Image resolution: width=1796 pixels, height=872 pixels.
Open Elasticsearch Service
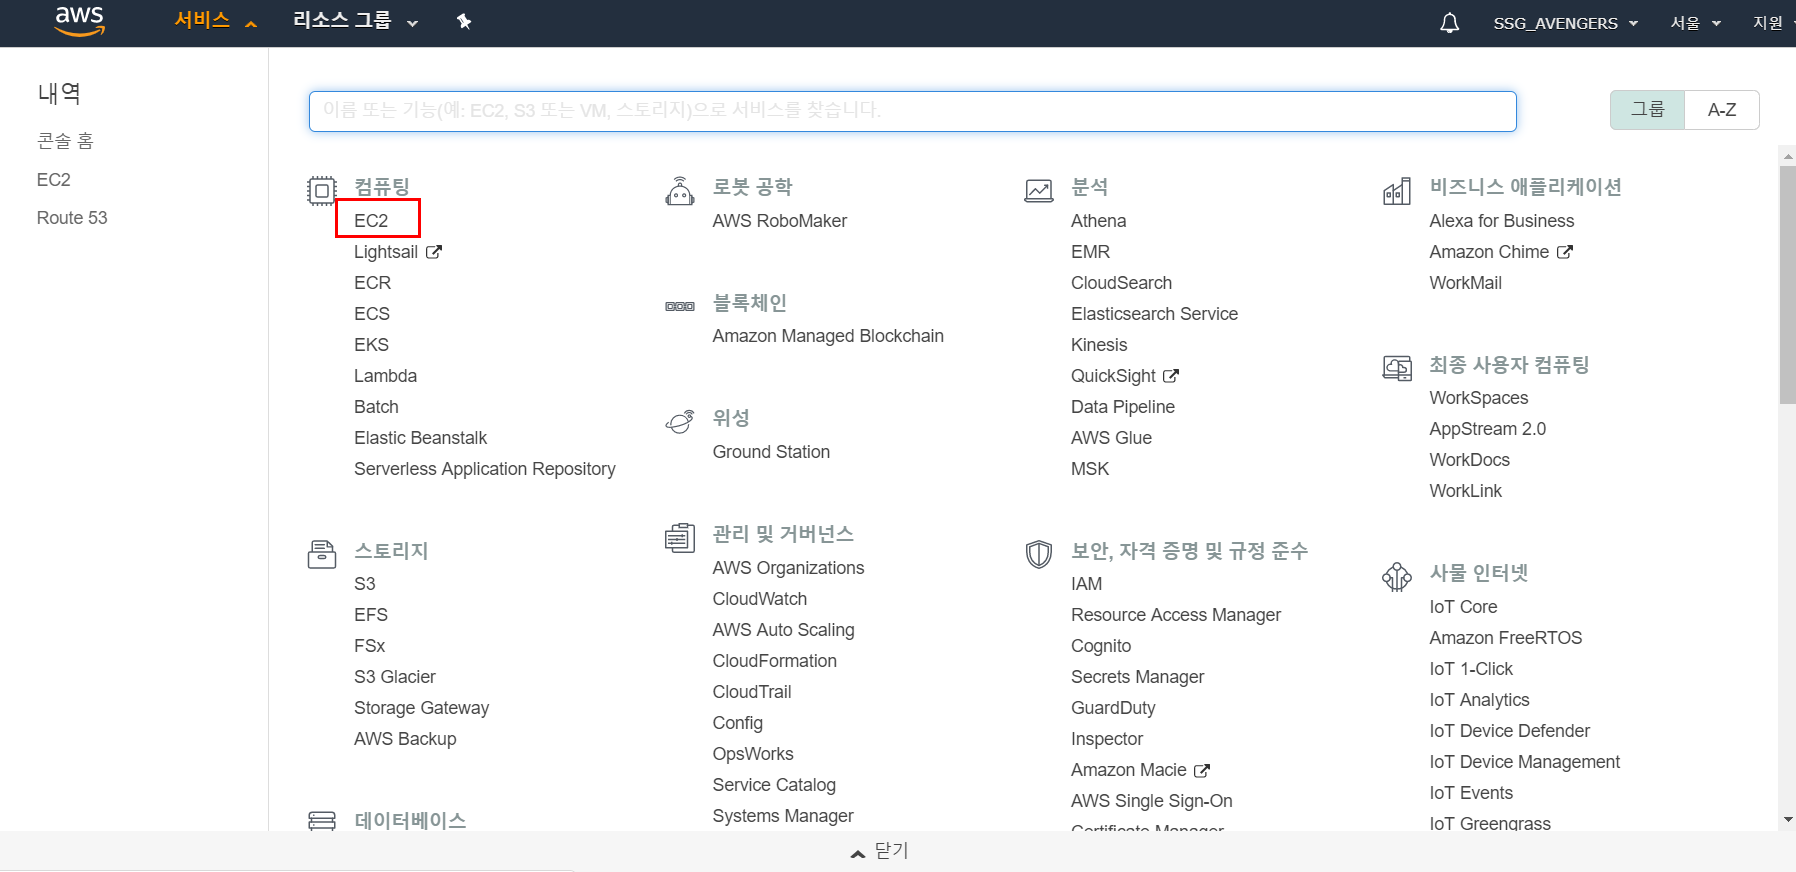[1154, 314]
